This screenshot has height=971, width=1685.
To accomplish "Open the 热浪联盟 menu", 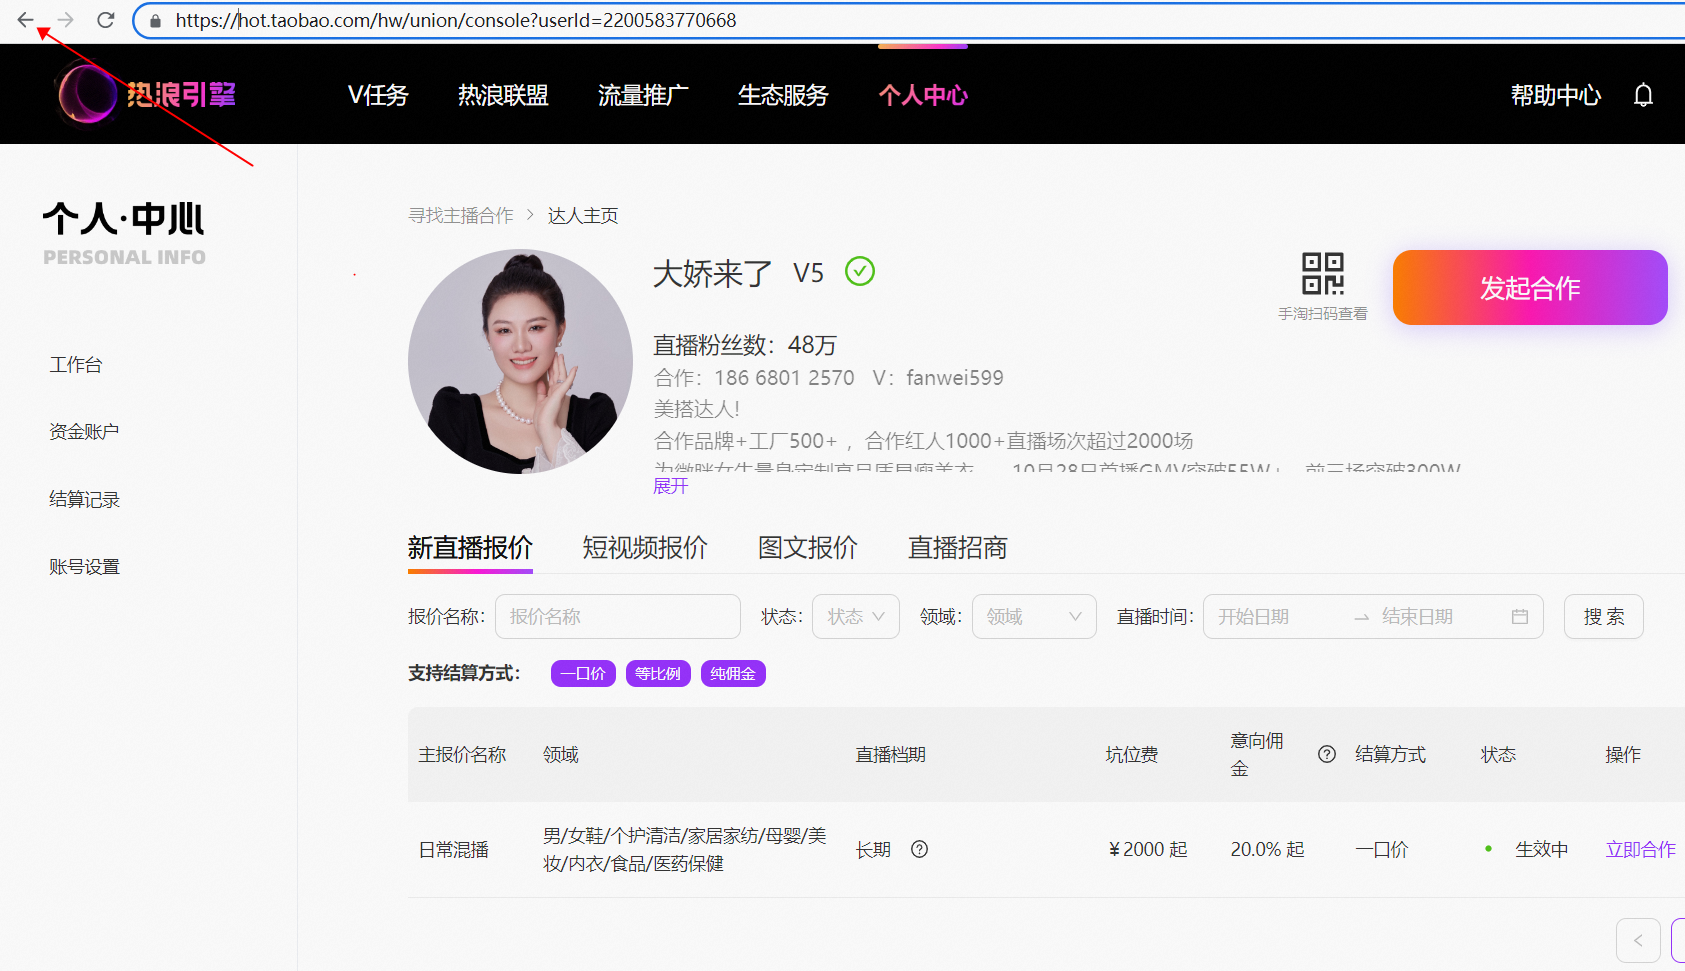I will click(x=503, y=95).
